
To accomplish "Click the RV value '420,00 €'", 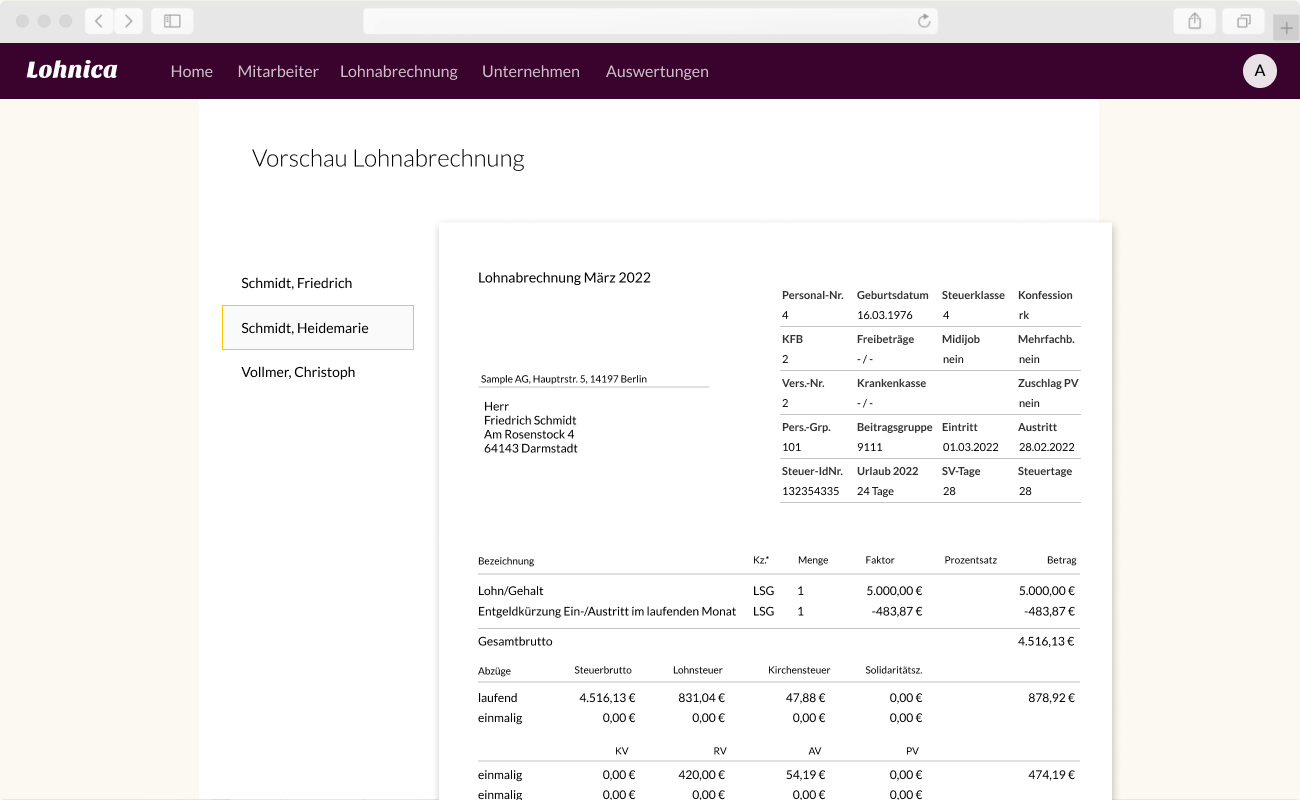I will click(701, 775).
